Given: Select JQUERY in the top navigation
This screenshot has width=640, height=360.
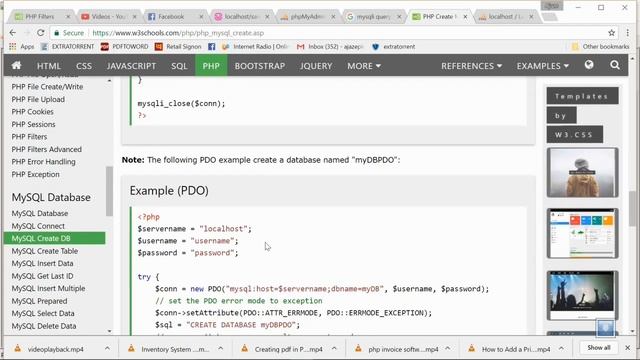Looking at the screenshot, I should pyautogui.click(x=316, y=66).
